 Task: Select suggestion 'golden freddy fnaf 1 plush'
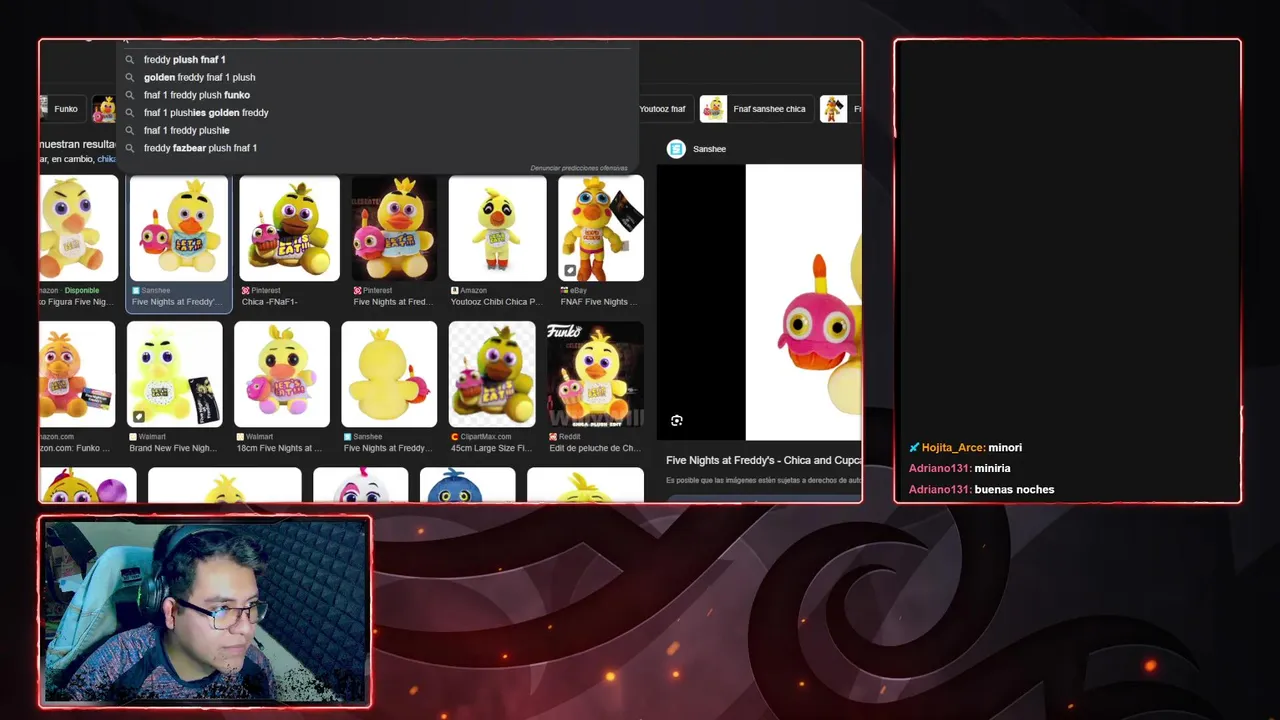tap(199, 77)
